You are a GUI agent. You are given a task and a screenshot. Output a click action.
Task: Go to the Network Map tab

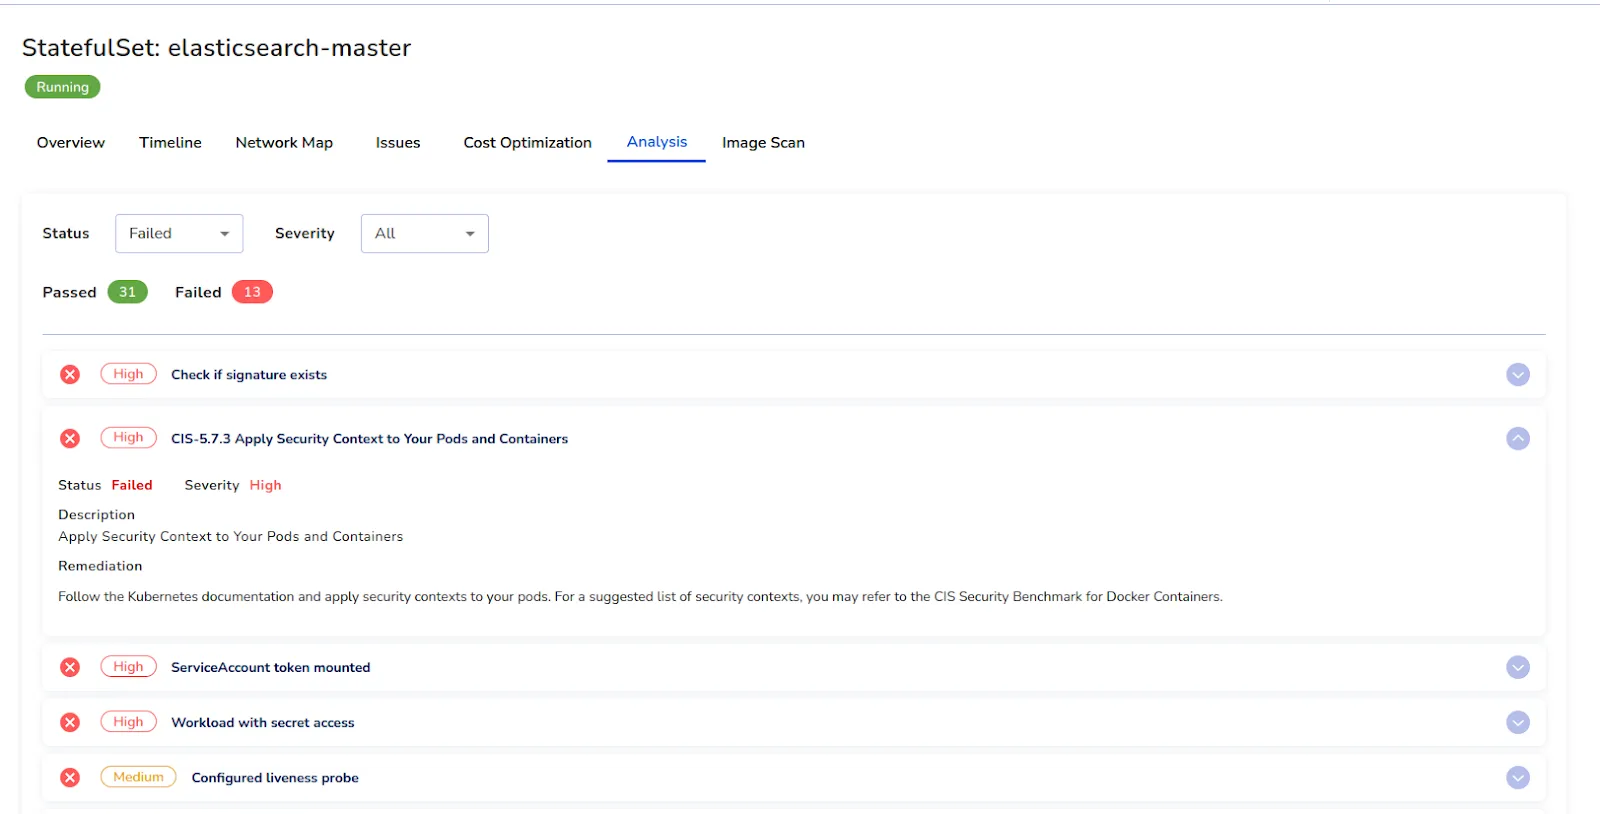(x=284, y=143)
